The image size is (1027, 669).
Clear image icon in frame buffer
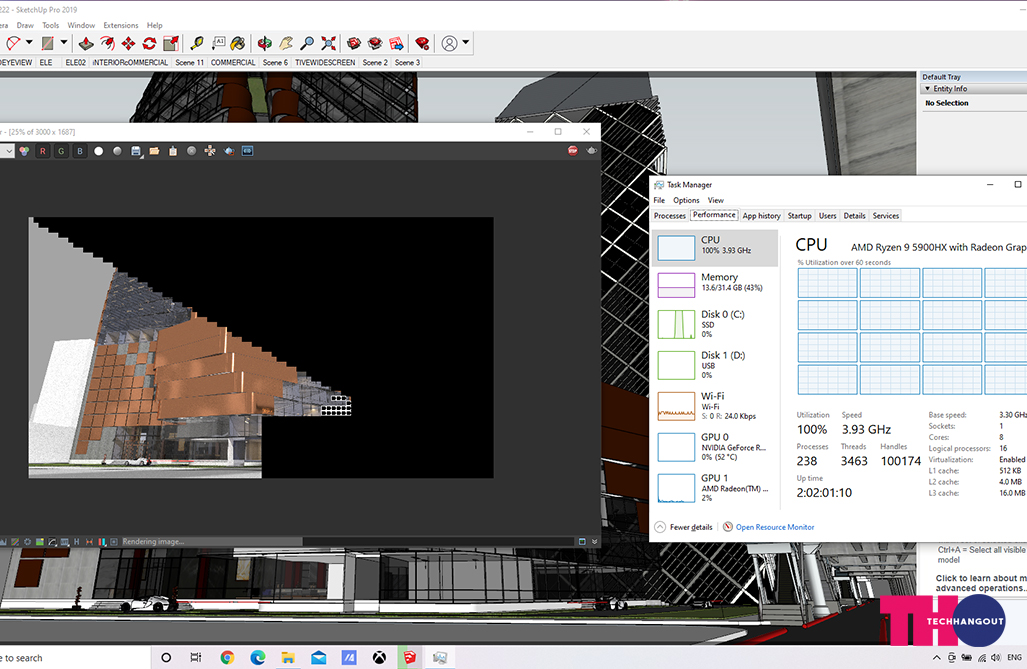click(x=191, y=151)
